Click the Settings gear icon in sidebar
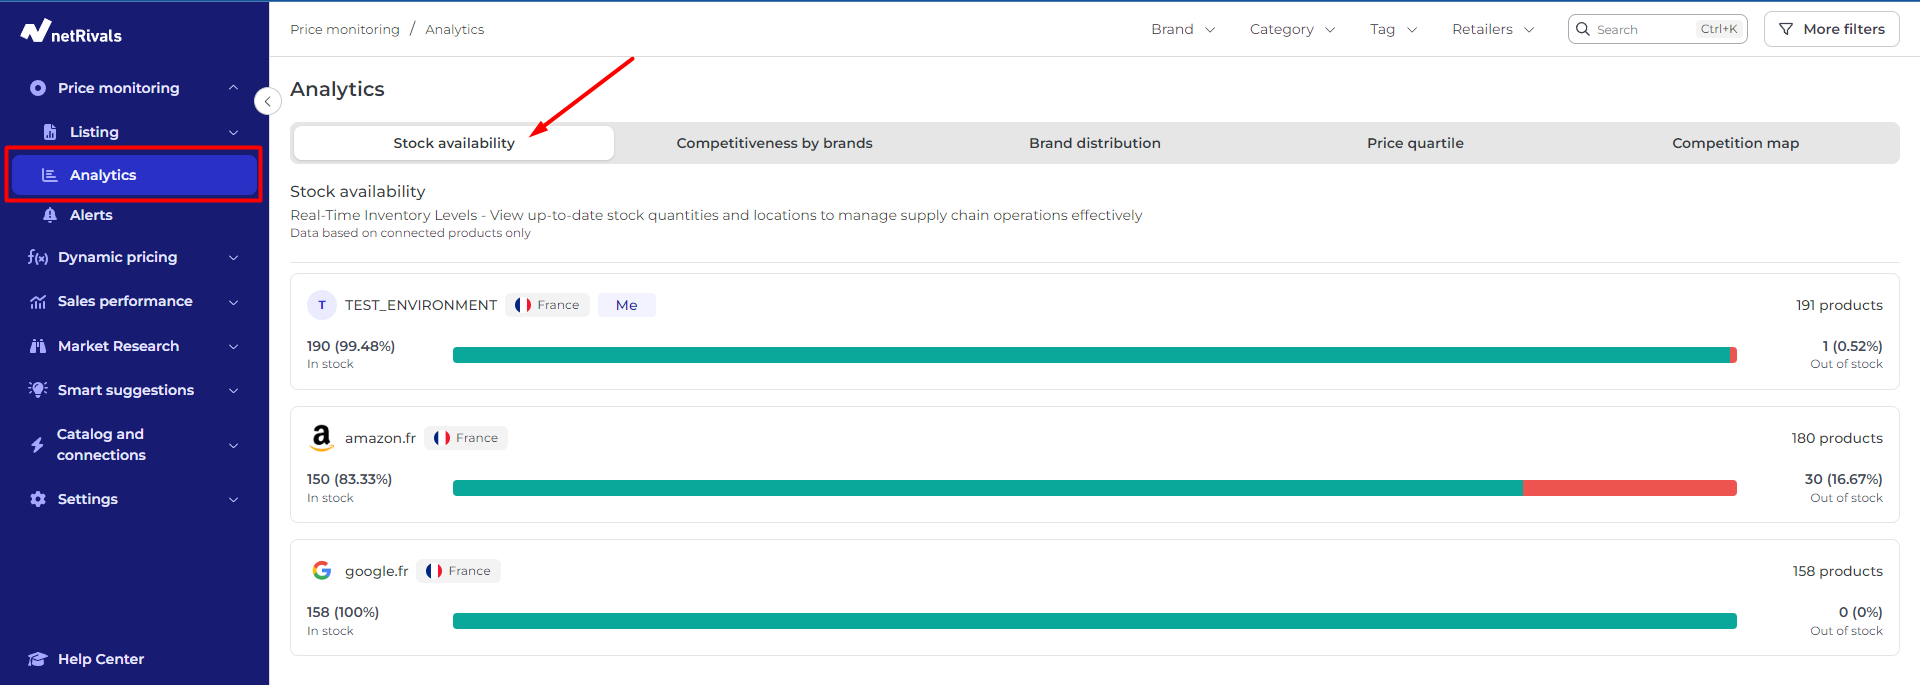The width and height of the screenshot is (1920, 685). point(38,499)
